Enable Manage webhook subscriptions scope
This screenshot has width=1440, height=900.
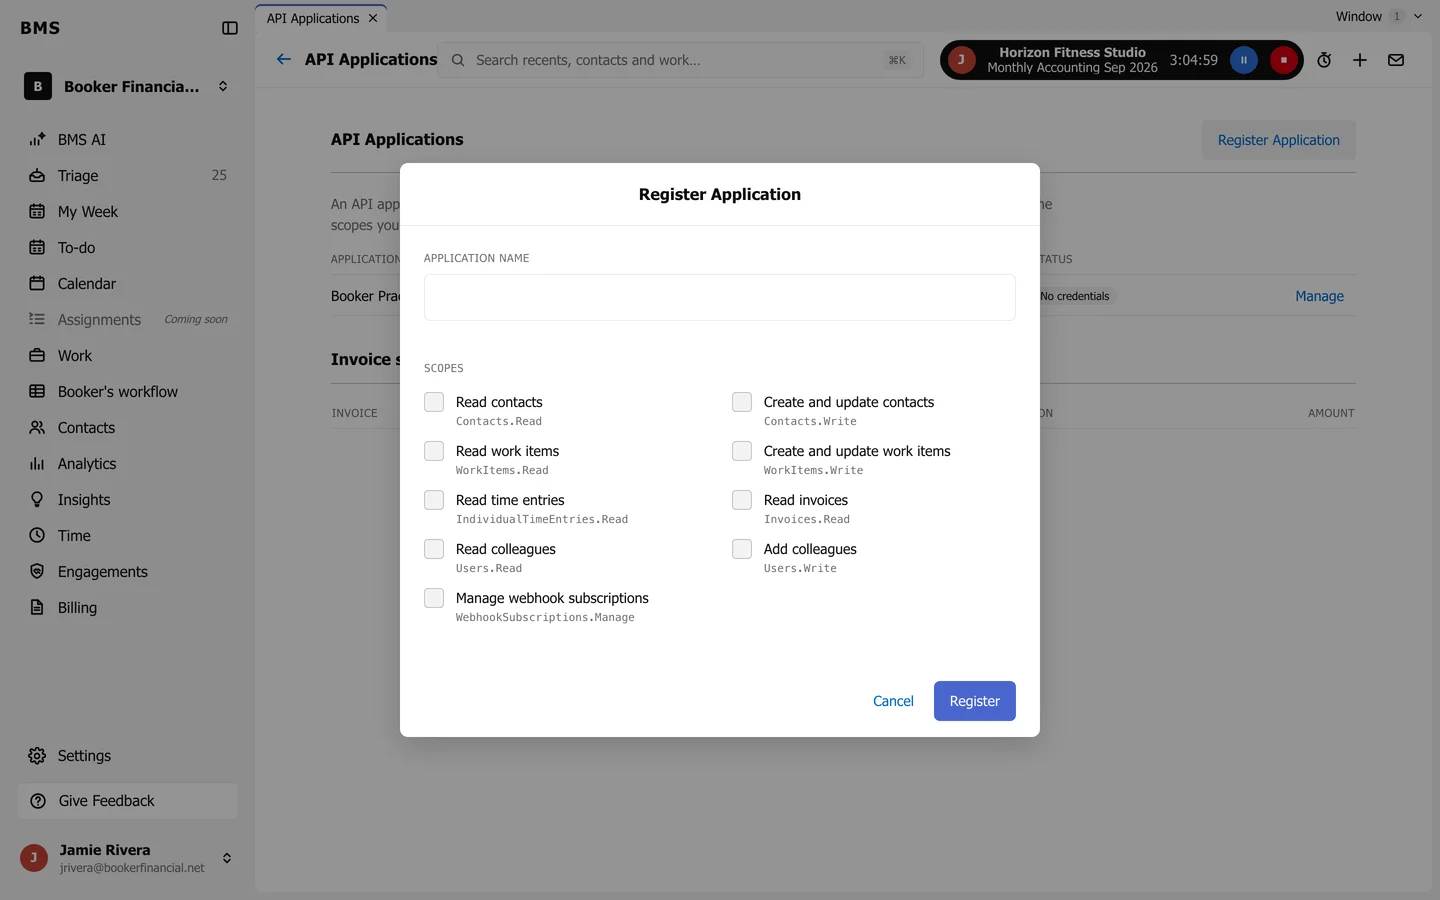[434, 598]
